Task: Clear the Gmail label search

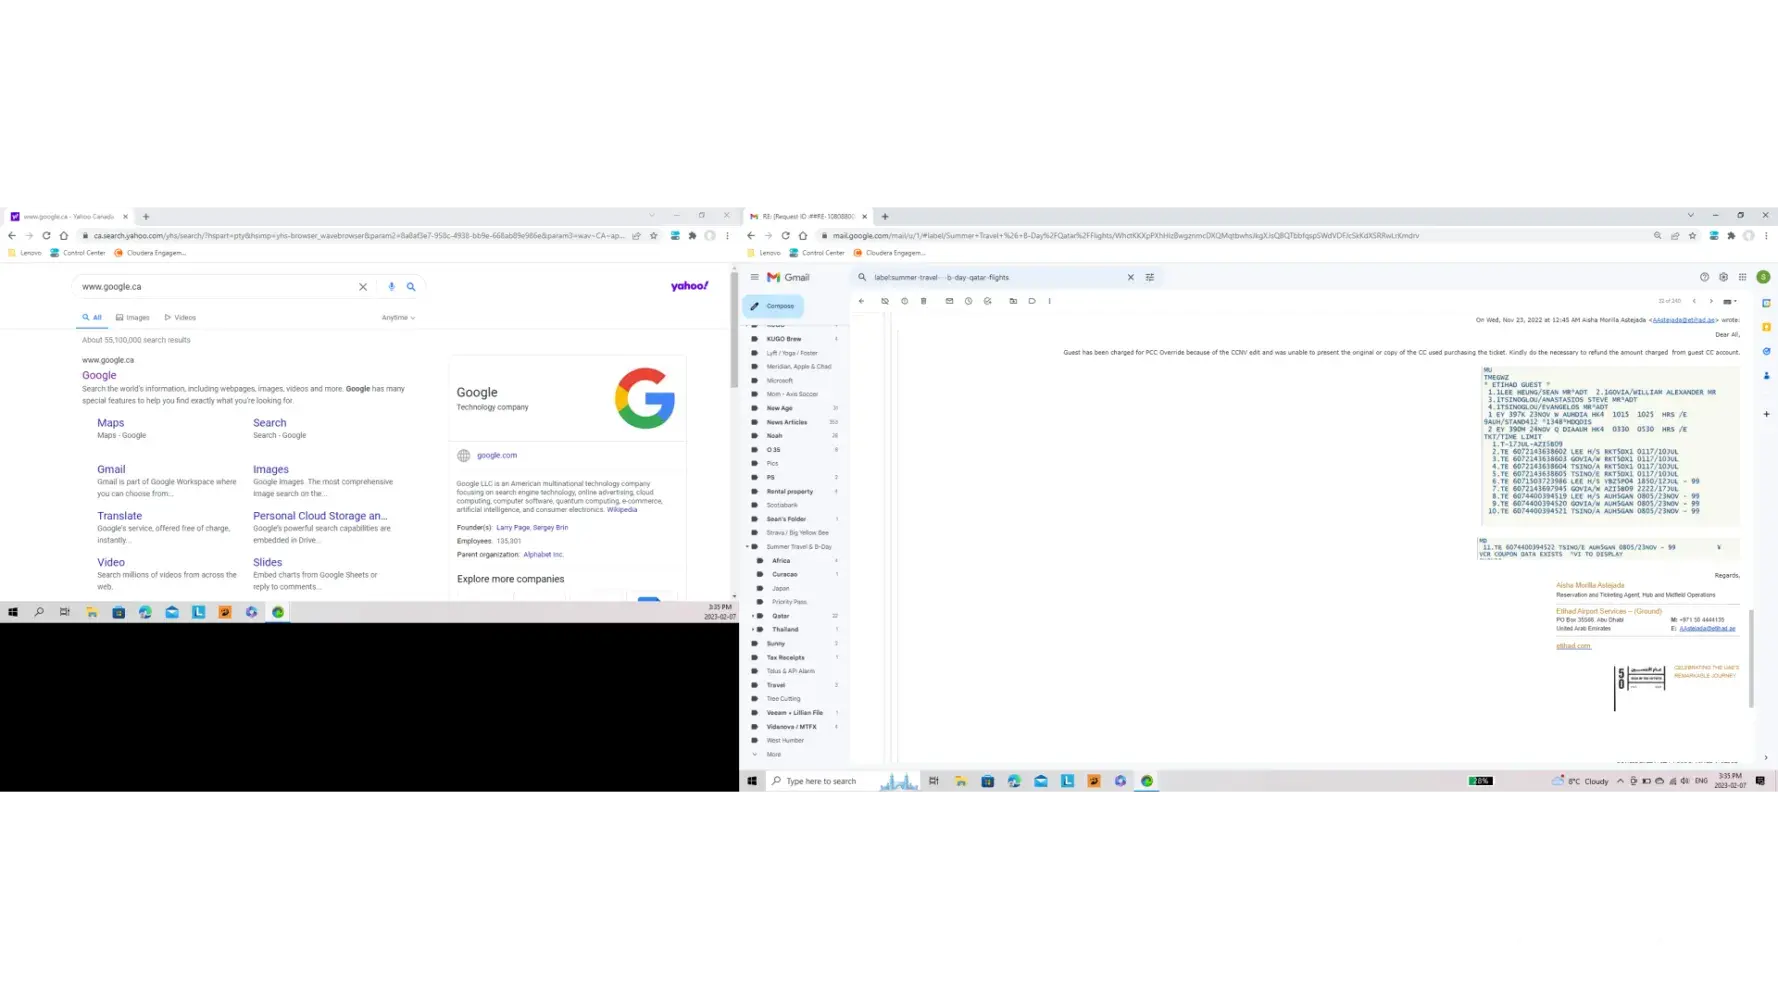Action: point(1131,277)
